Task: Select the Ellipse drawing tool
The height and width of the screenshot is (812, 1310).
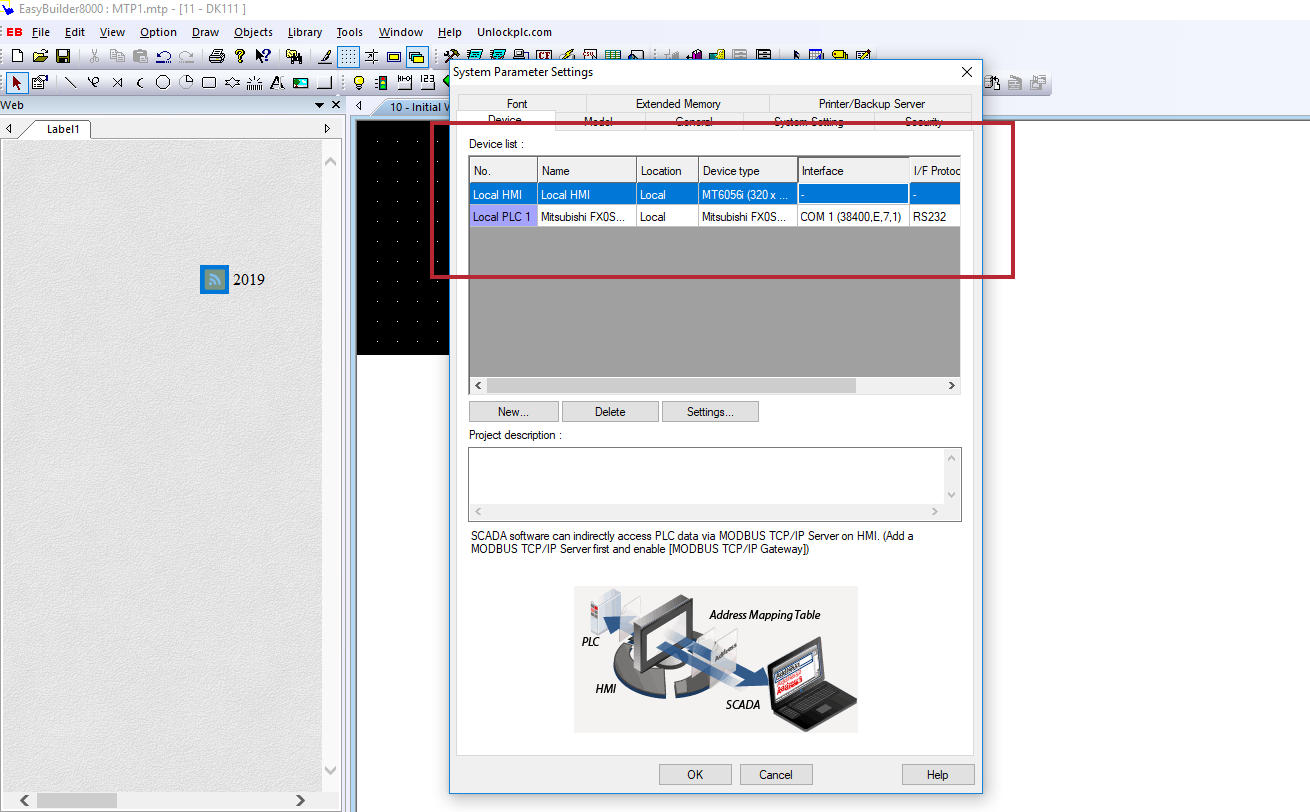Action: point(163,82)
